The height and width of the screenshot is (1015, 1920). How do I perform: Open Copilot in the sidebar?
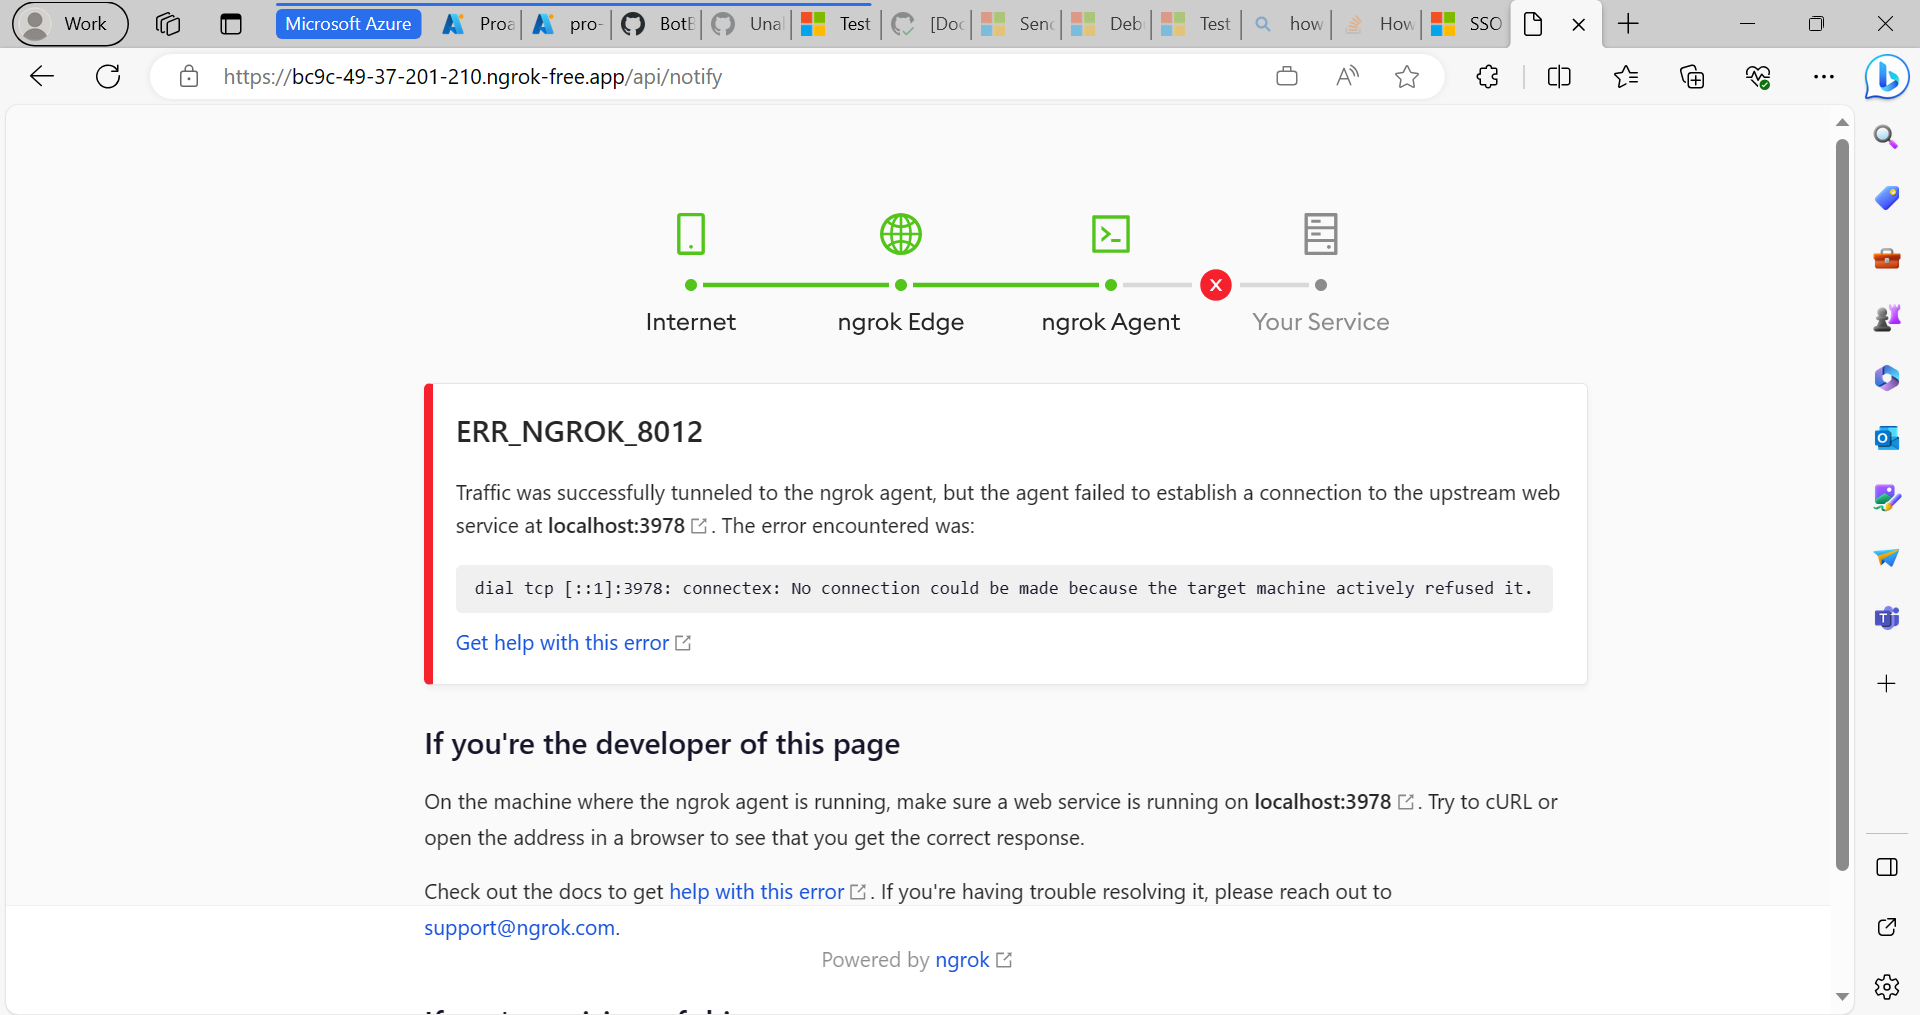(1886, 76)
